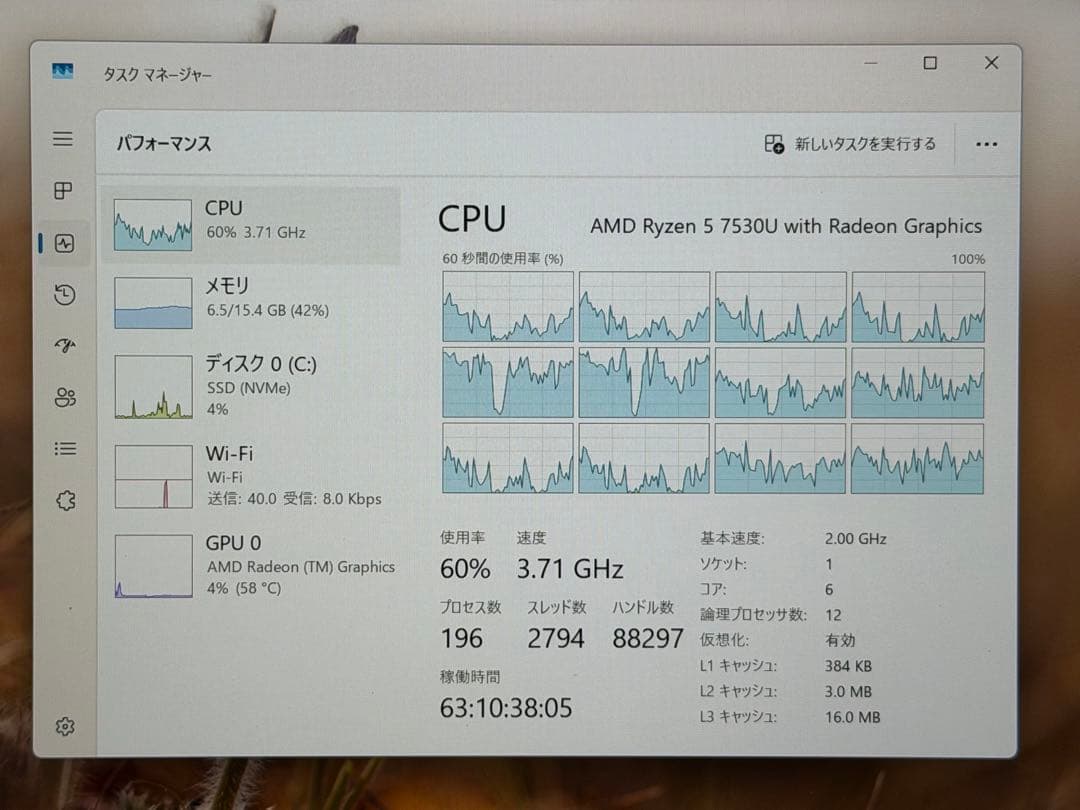Click the Task Manager app icon in the title bar

point(63,70)
